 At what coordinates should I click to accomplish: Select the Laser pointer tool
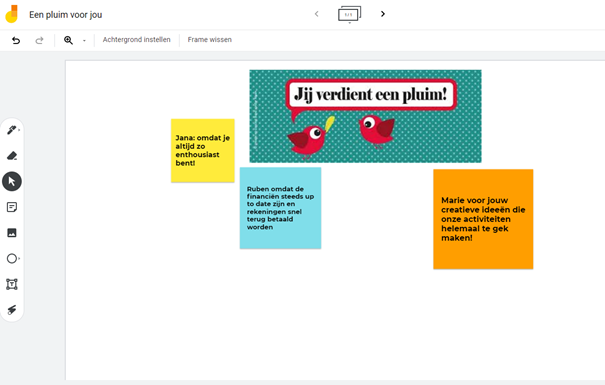[x=12, y=309]
